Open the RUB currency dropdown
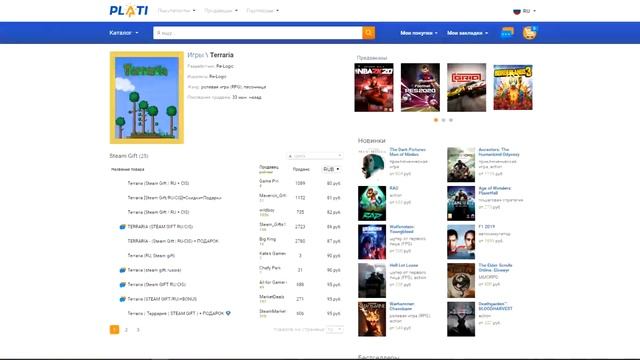The height and width of the screenshot is (360, 640). 331,169
